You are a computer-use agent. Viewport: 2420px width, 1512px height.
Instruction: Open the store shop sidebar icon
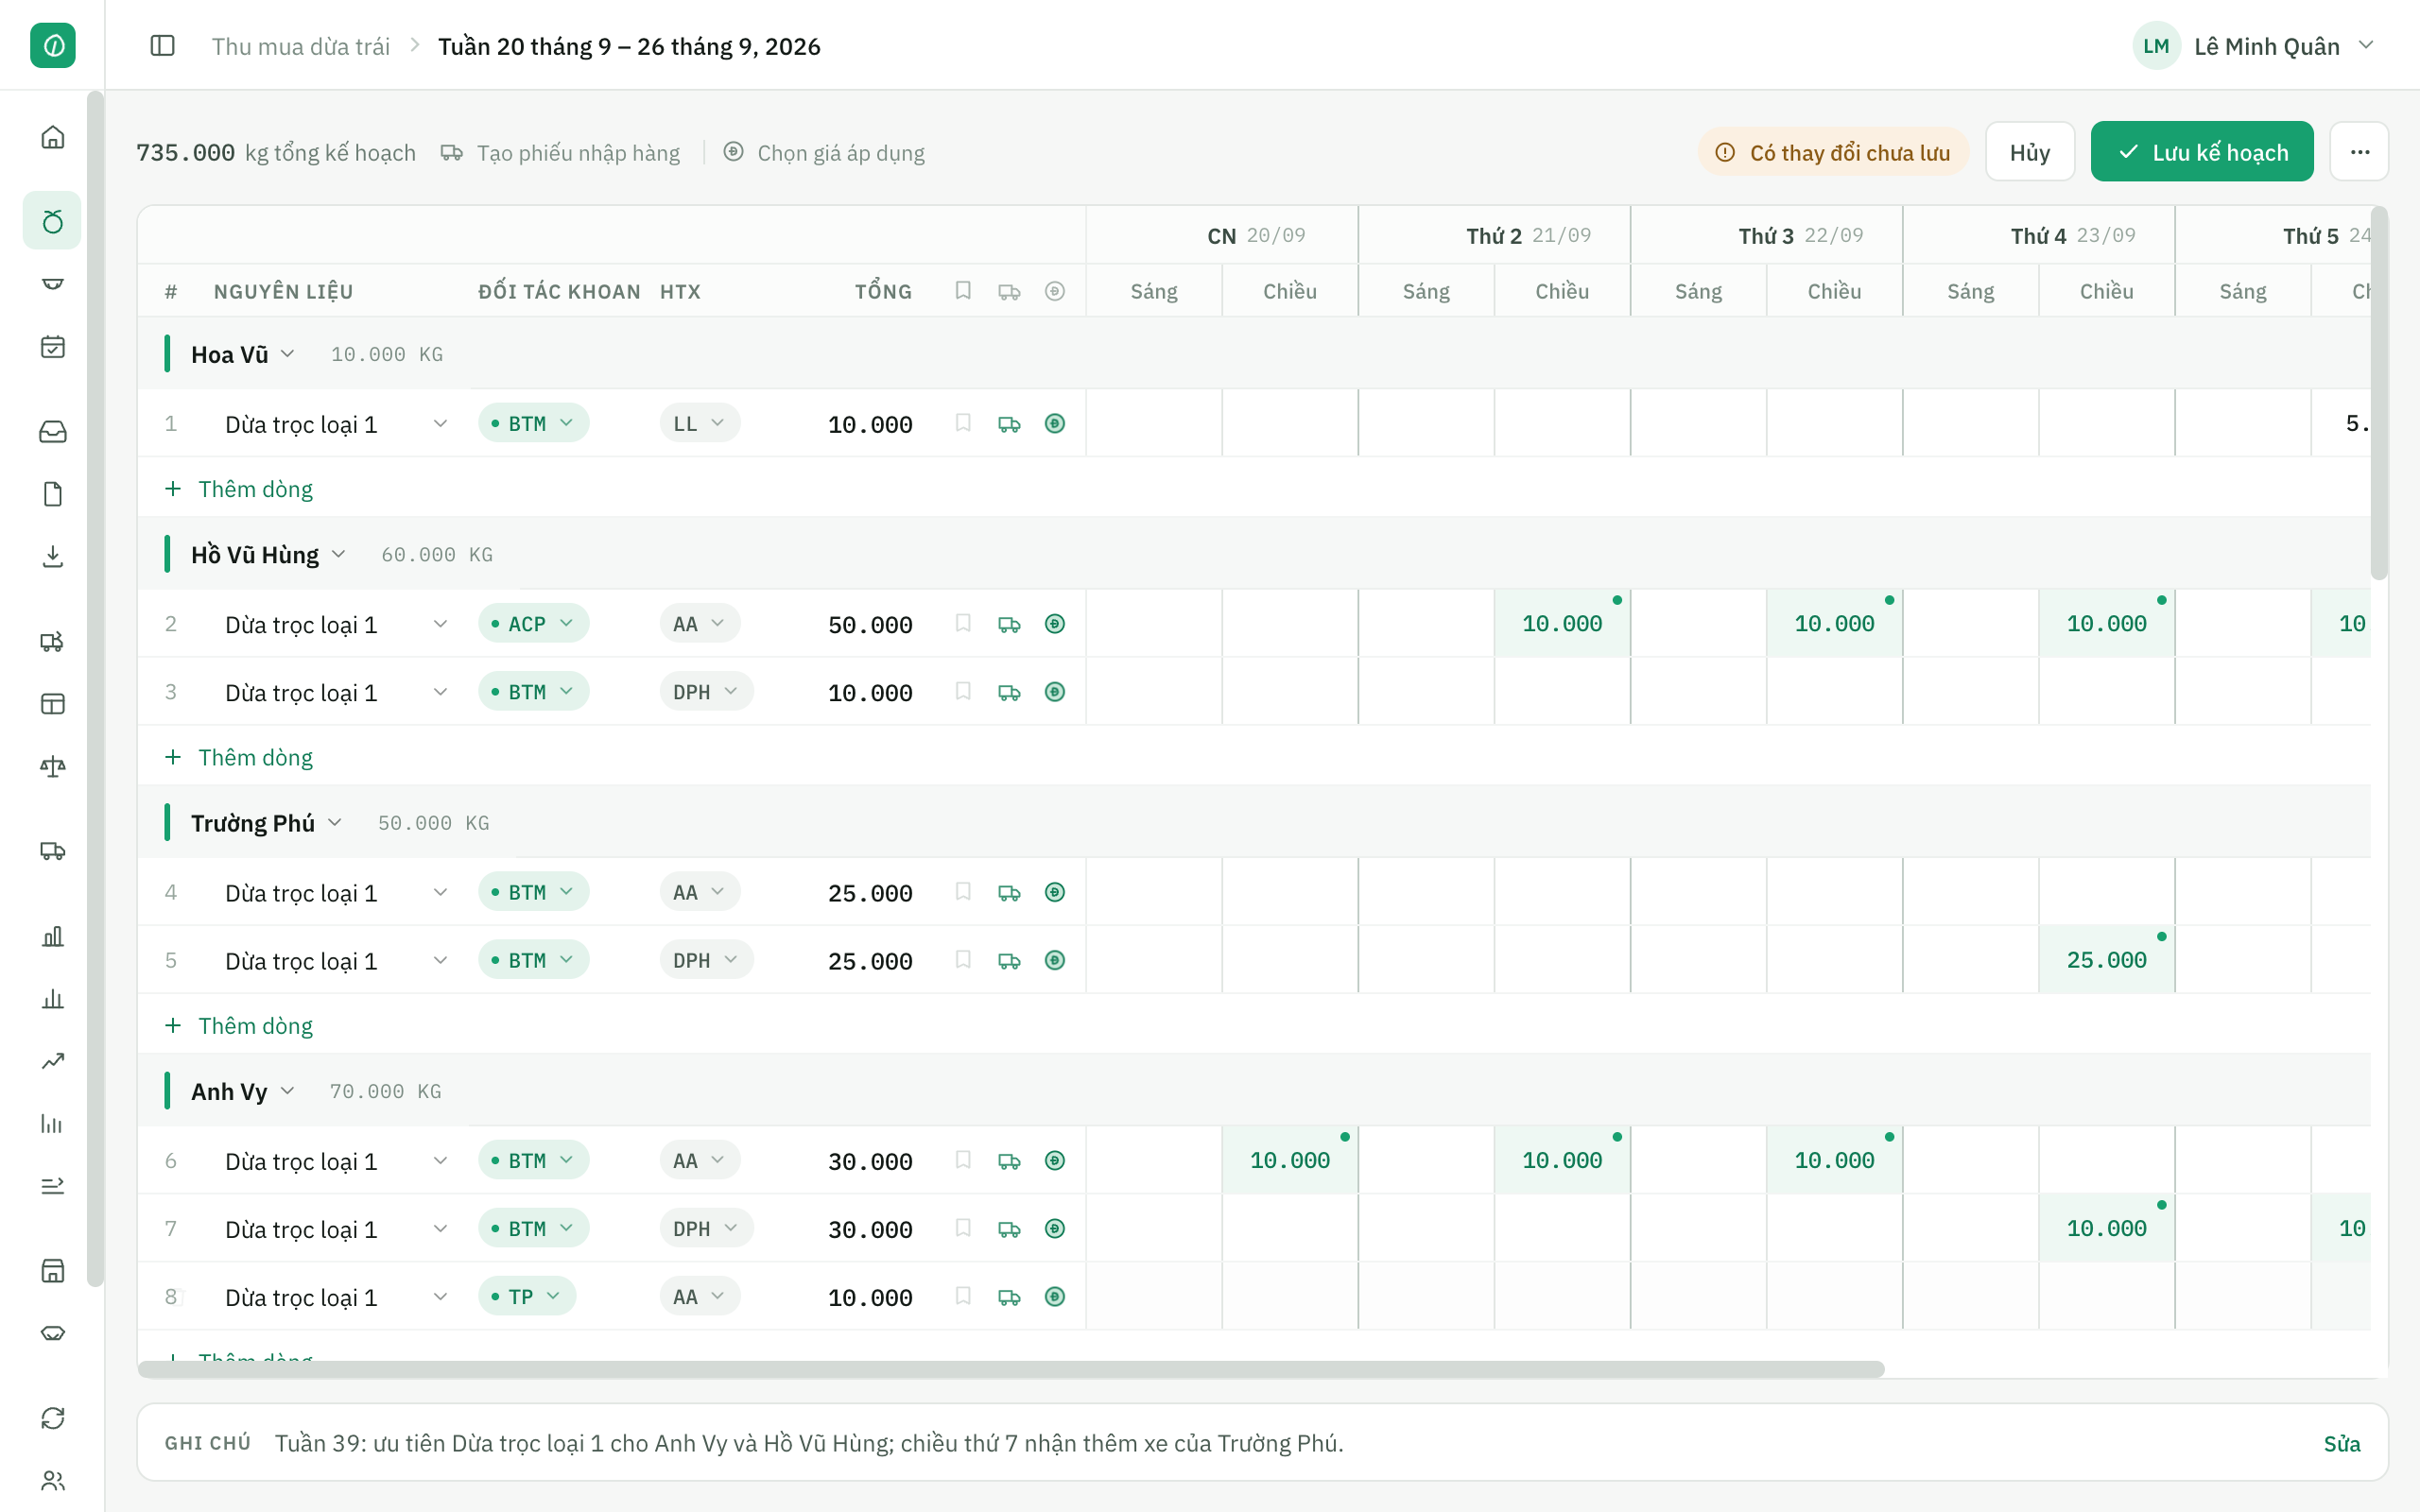coord(52,1271)
